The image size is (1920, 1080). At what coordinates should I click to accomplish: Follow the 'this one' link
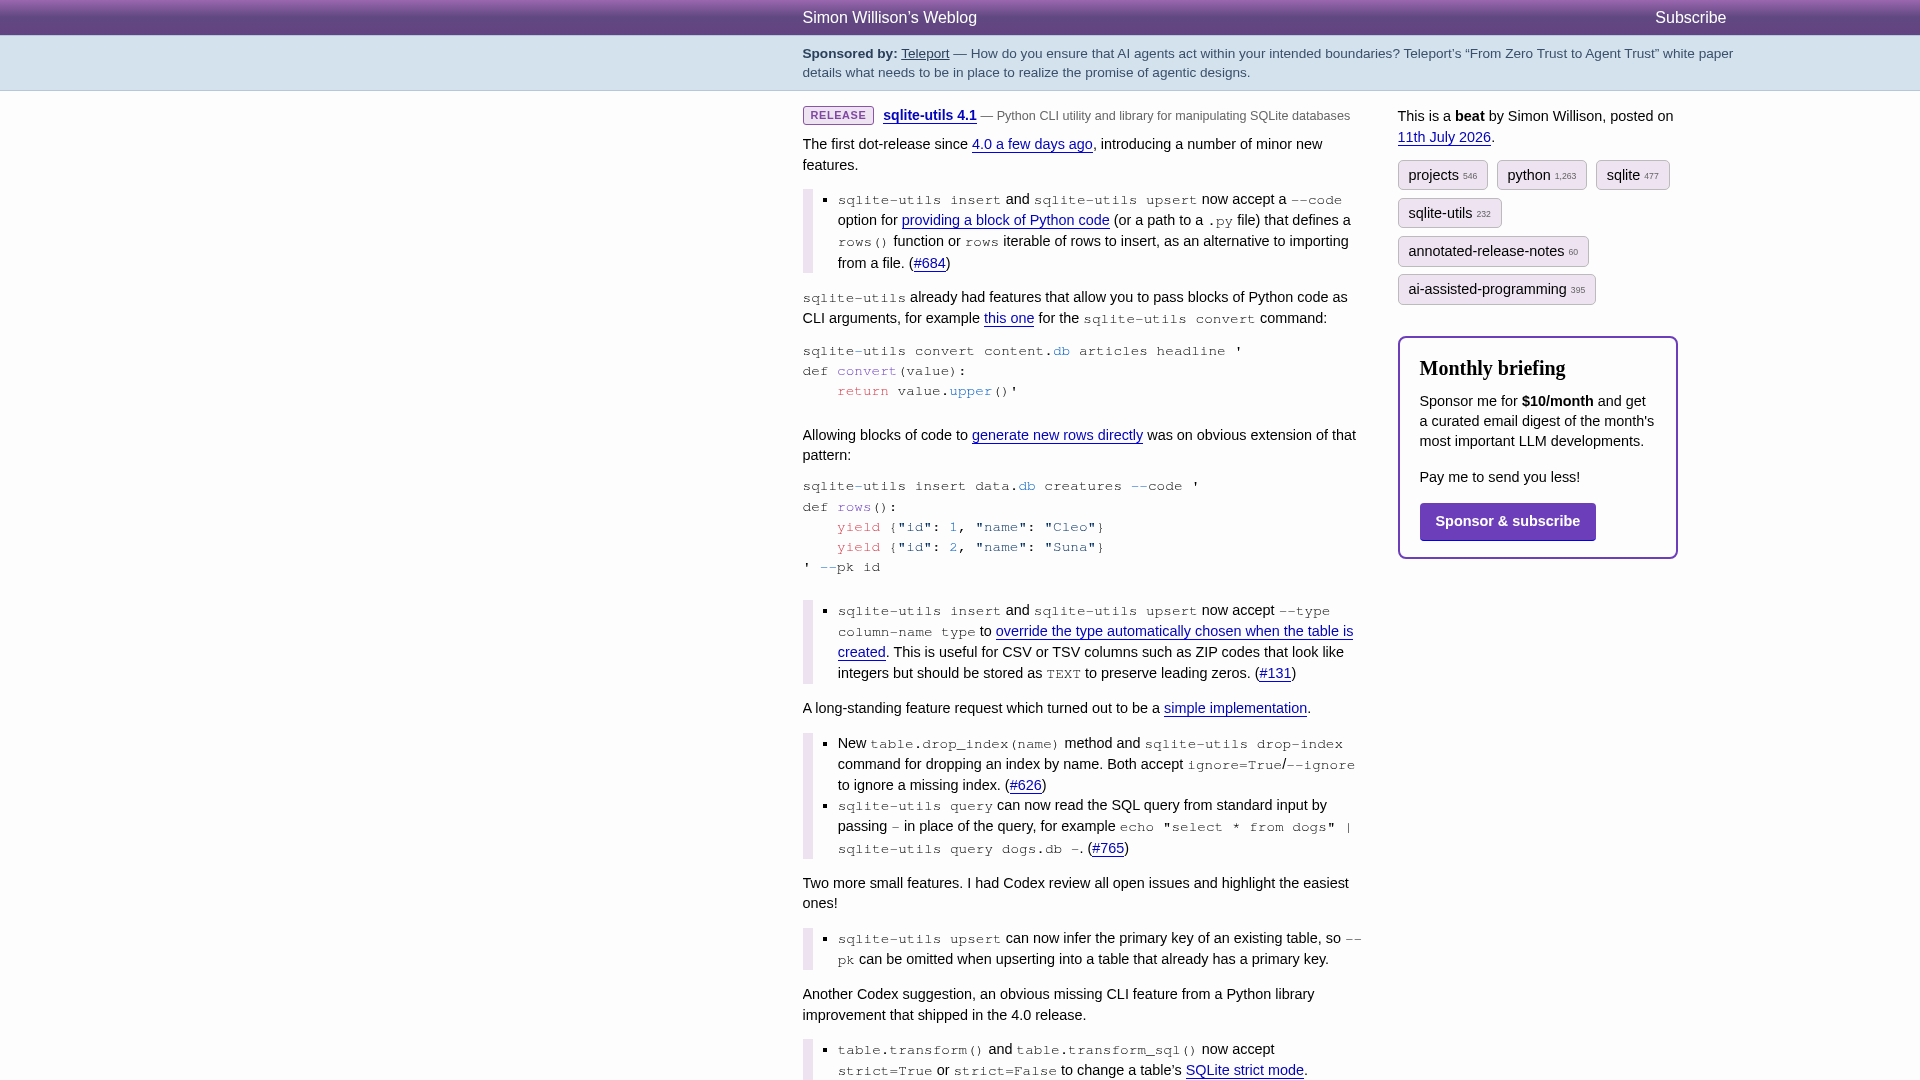coord(1009,318)
